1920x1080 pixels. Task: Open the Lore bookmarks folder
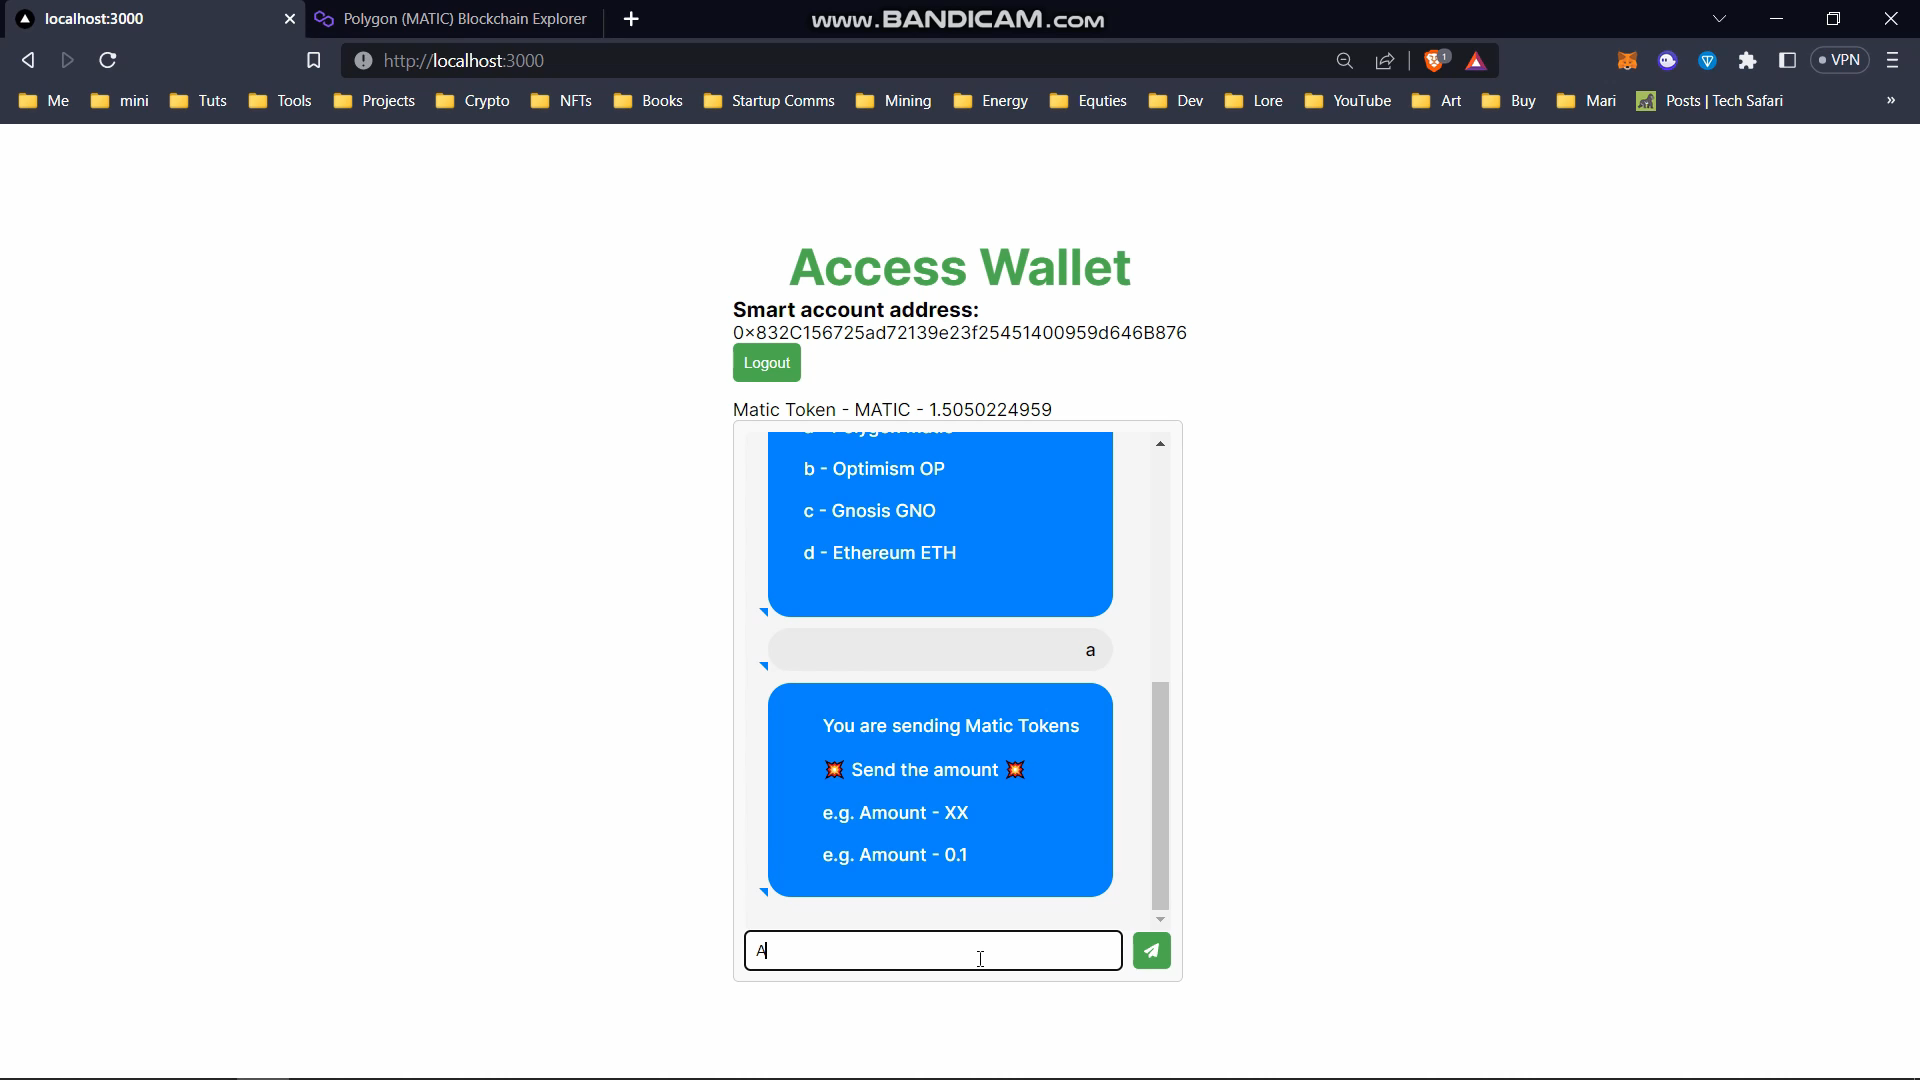click(x=1254, y=101)
